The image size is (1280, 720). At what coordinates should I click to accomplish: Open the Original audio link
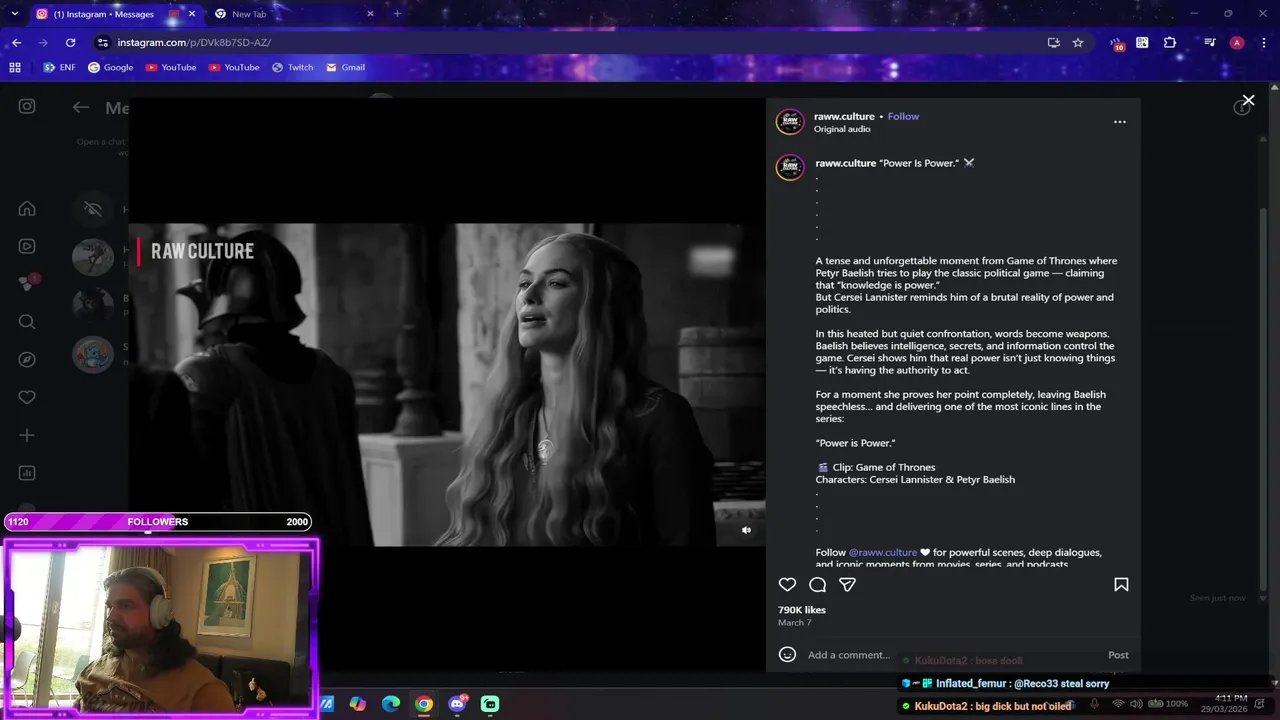pos(842,129)
